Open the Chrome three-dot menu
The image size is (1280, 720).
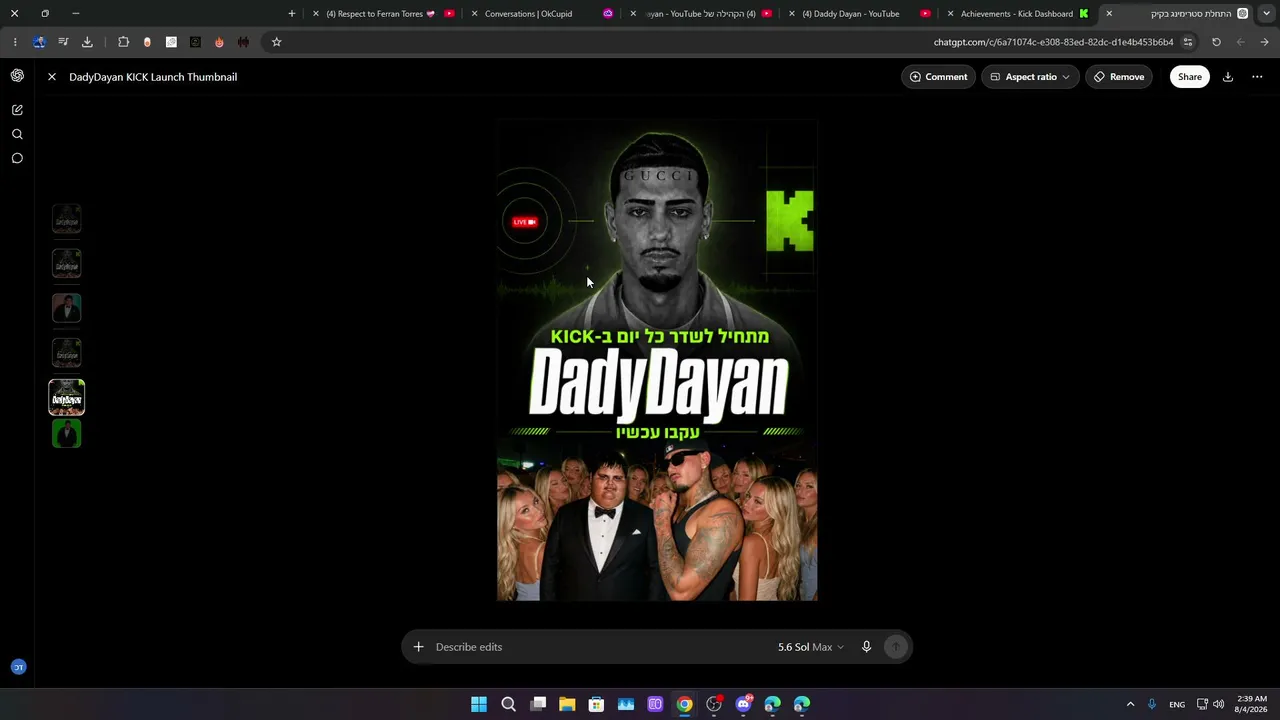15,42
